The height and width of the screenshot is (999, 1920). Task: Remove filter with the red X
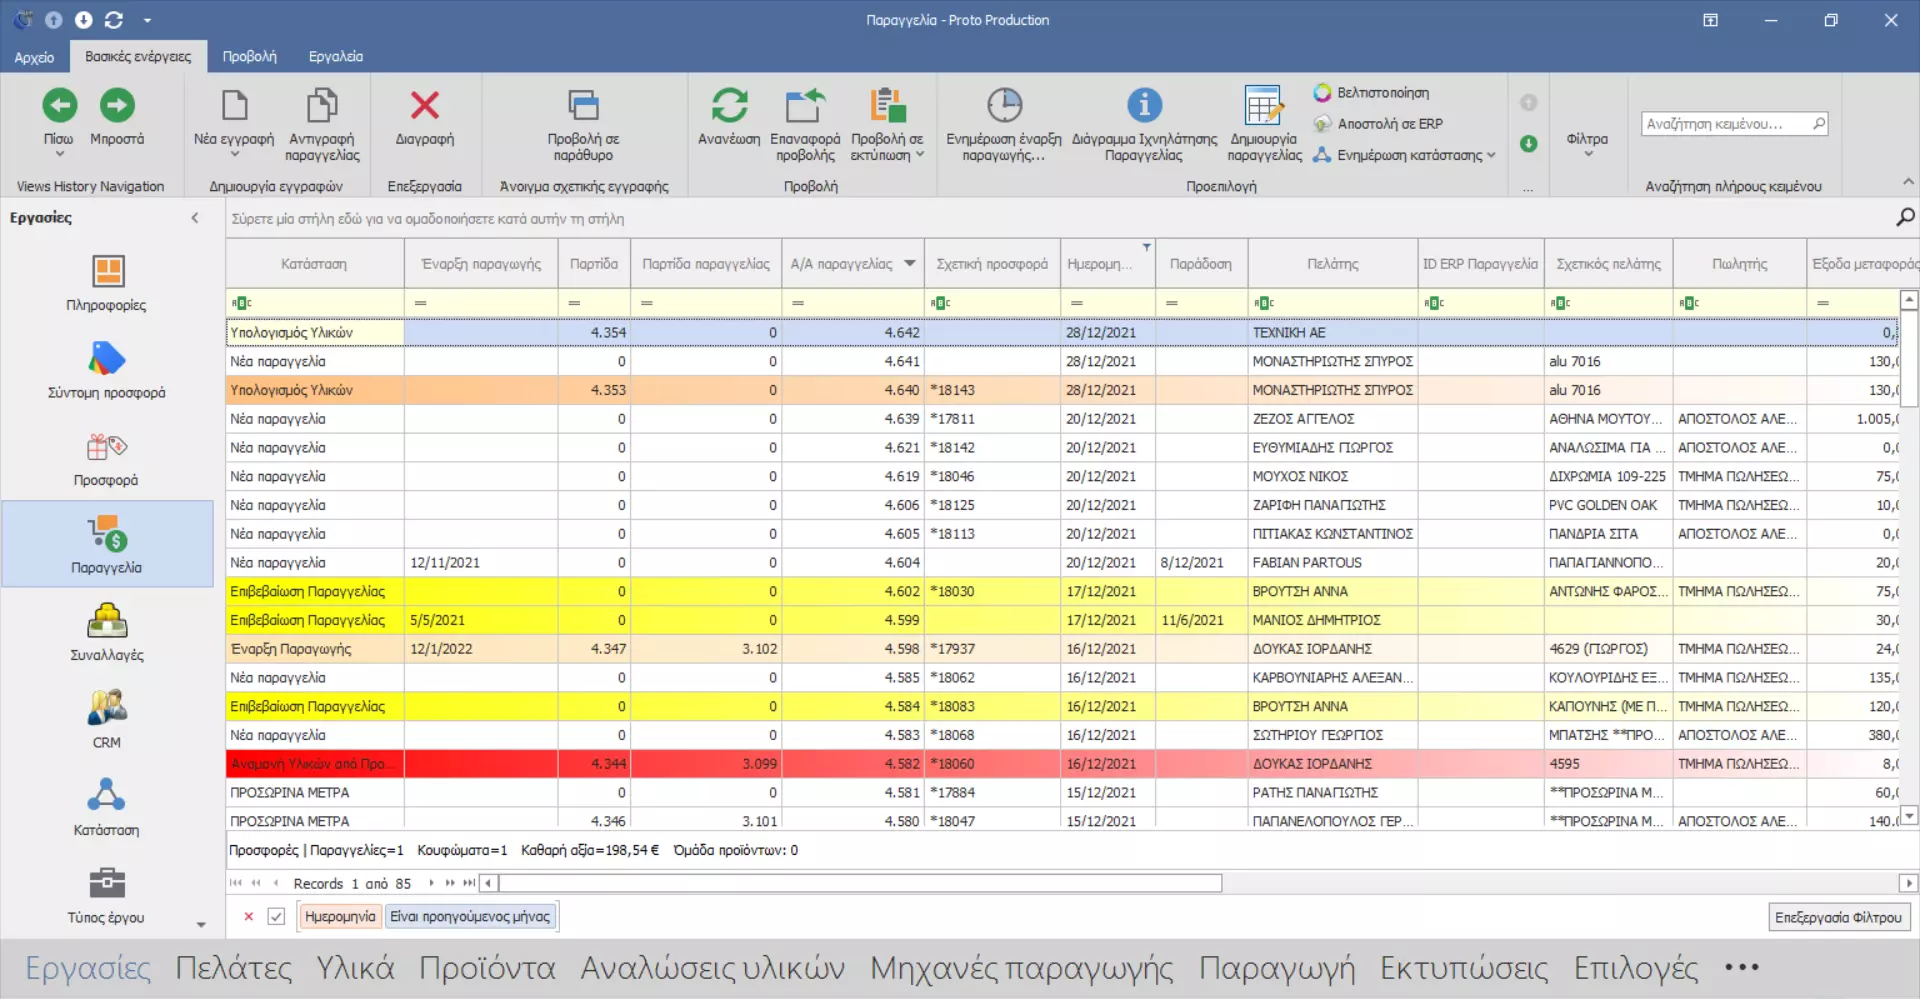[249, 916]
